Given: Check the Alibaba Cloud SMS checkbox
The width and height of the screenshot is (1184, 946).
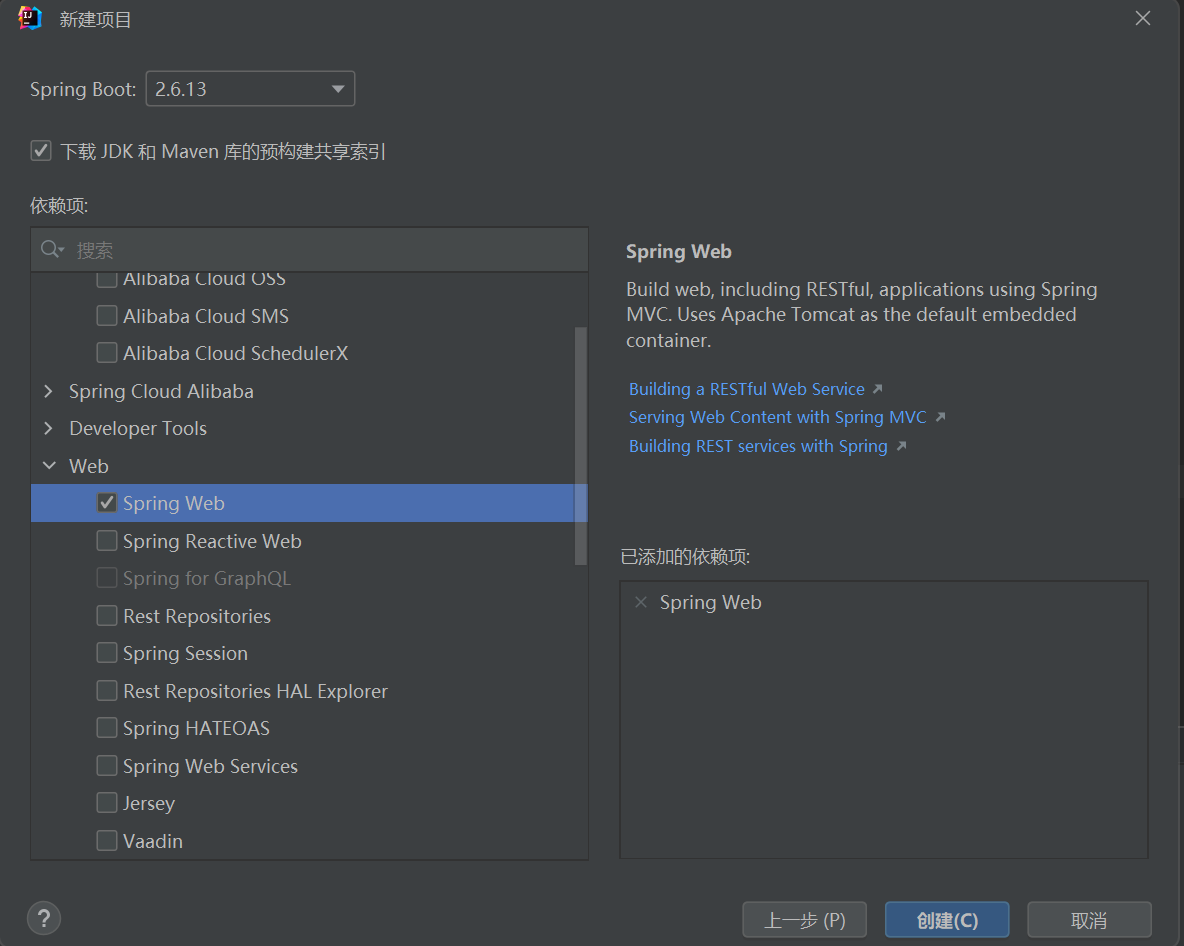Looking at the screenshot, I should (107, 316).
